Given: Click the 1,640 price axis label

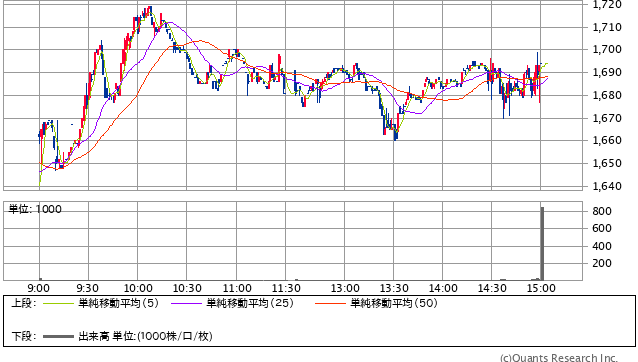Looking at the screenshot, I should [x=607, y=186].
